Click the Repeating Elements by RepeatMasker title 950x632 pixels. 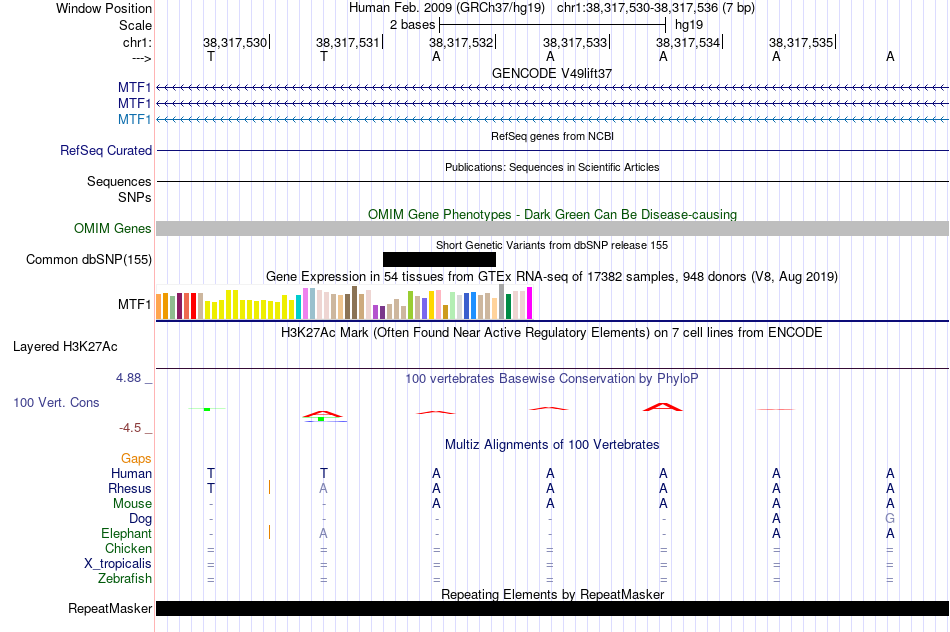coord(553,594)
